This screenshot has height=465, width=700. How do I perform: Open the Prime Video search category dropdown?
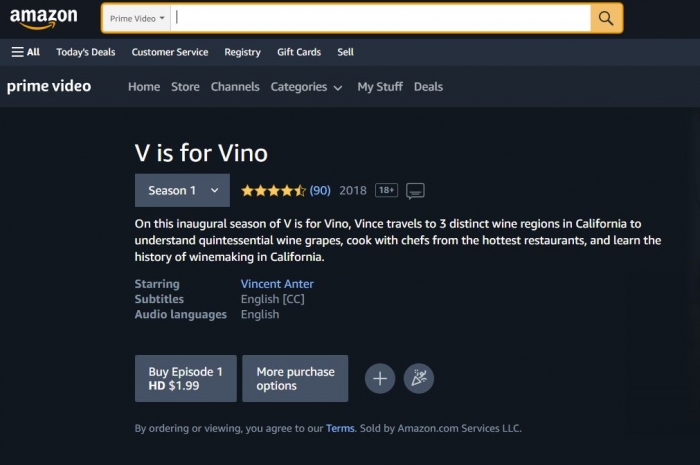coord(137,18)
